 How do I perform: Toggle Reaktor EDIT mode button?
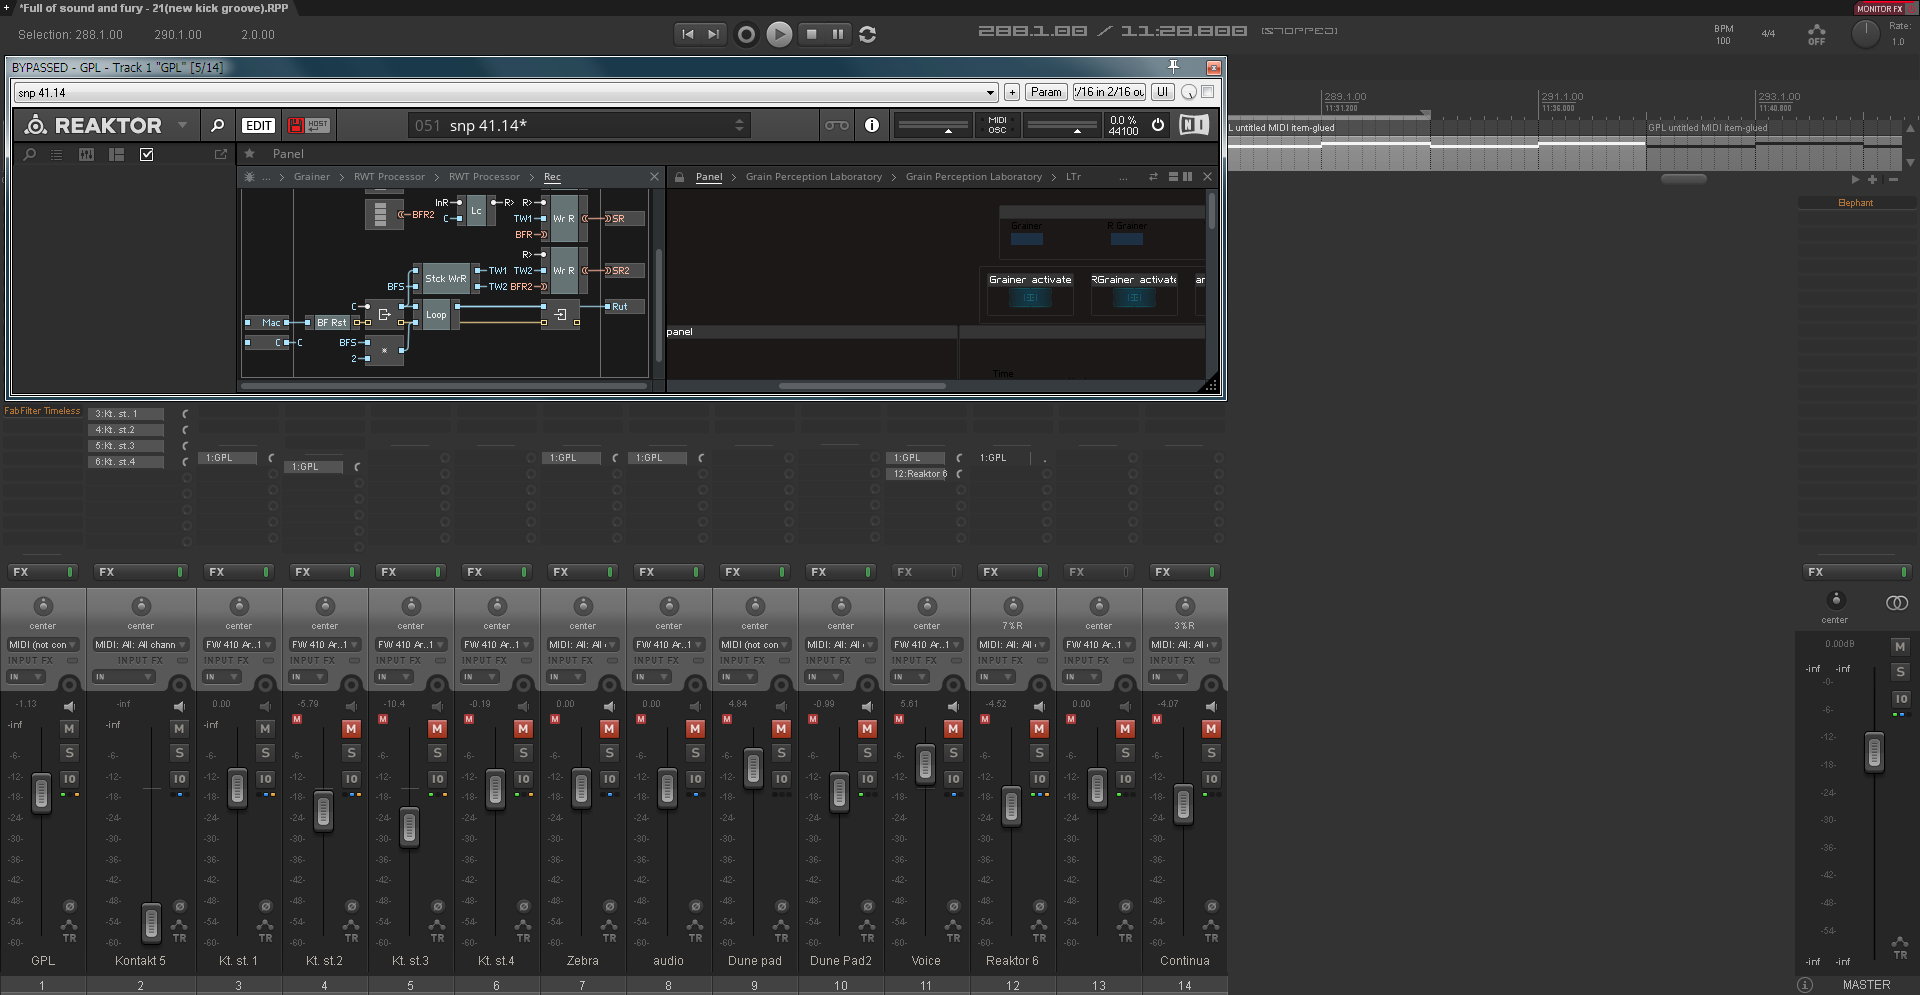(258, 126)
